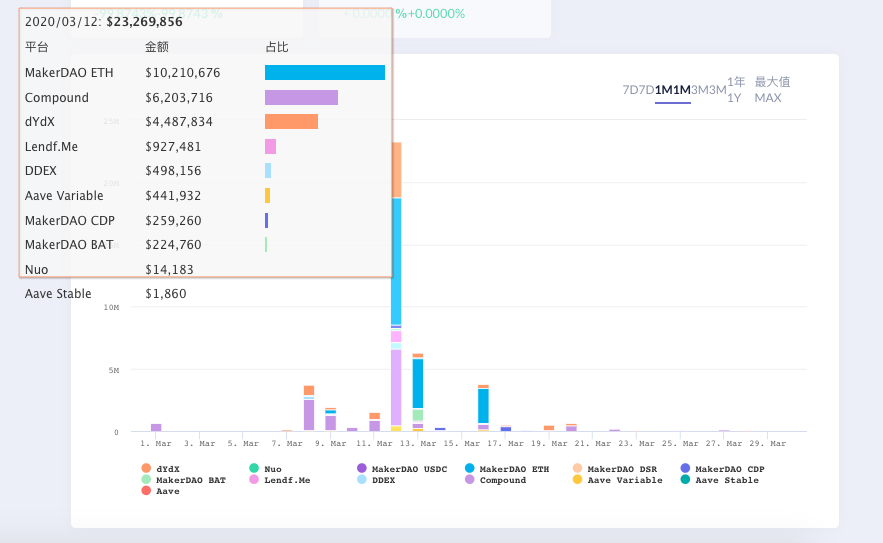Click the Compound legend dot
Image resolution: width=883 pixels, height=543 pixels.
[470, 479]
